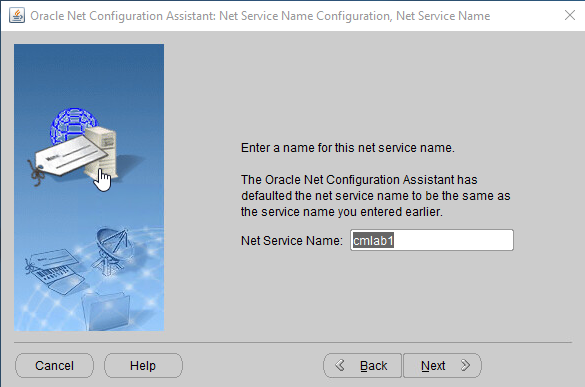585x387 pixels.
Task: Click "Enter a name for this net service name."
Action: point(348,148)
